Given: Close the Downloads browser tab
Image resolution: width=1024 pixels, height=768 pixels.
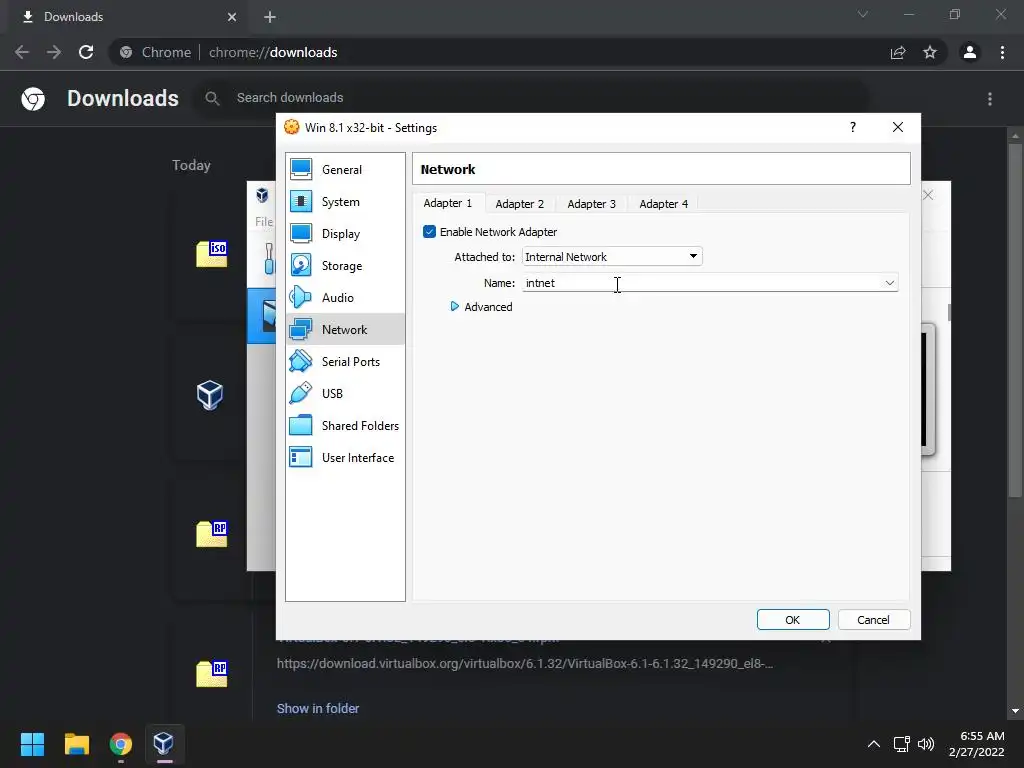Looking at the screenshot, I should tap(232, 17).
